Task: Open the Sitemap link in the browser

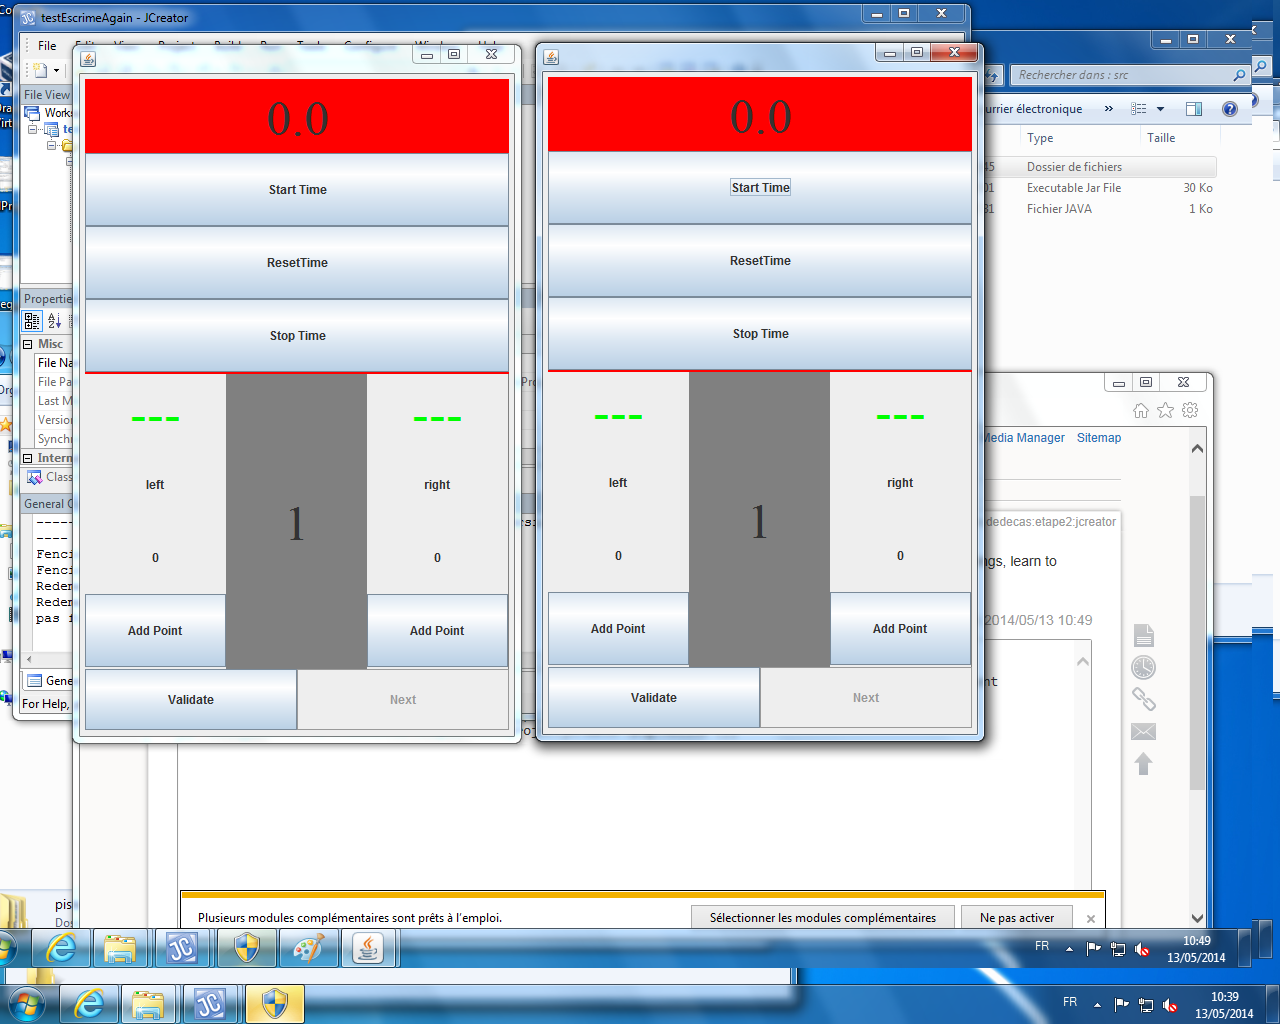Action: click(x=1098, y=438)
